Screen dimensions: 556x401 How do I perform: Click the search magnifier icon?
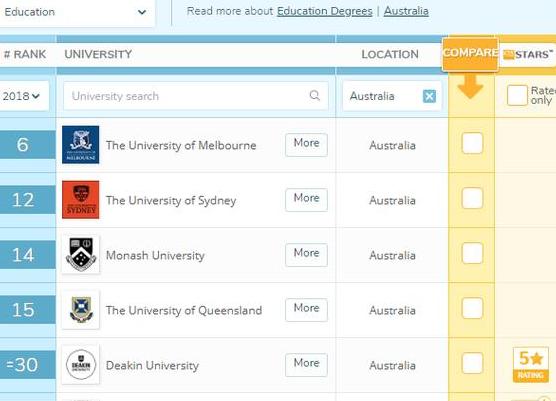point(315,95)
